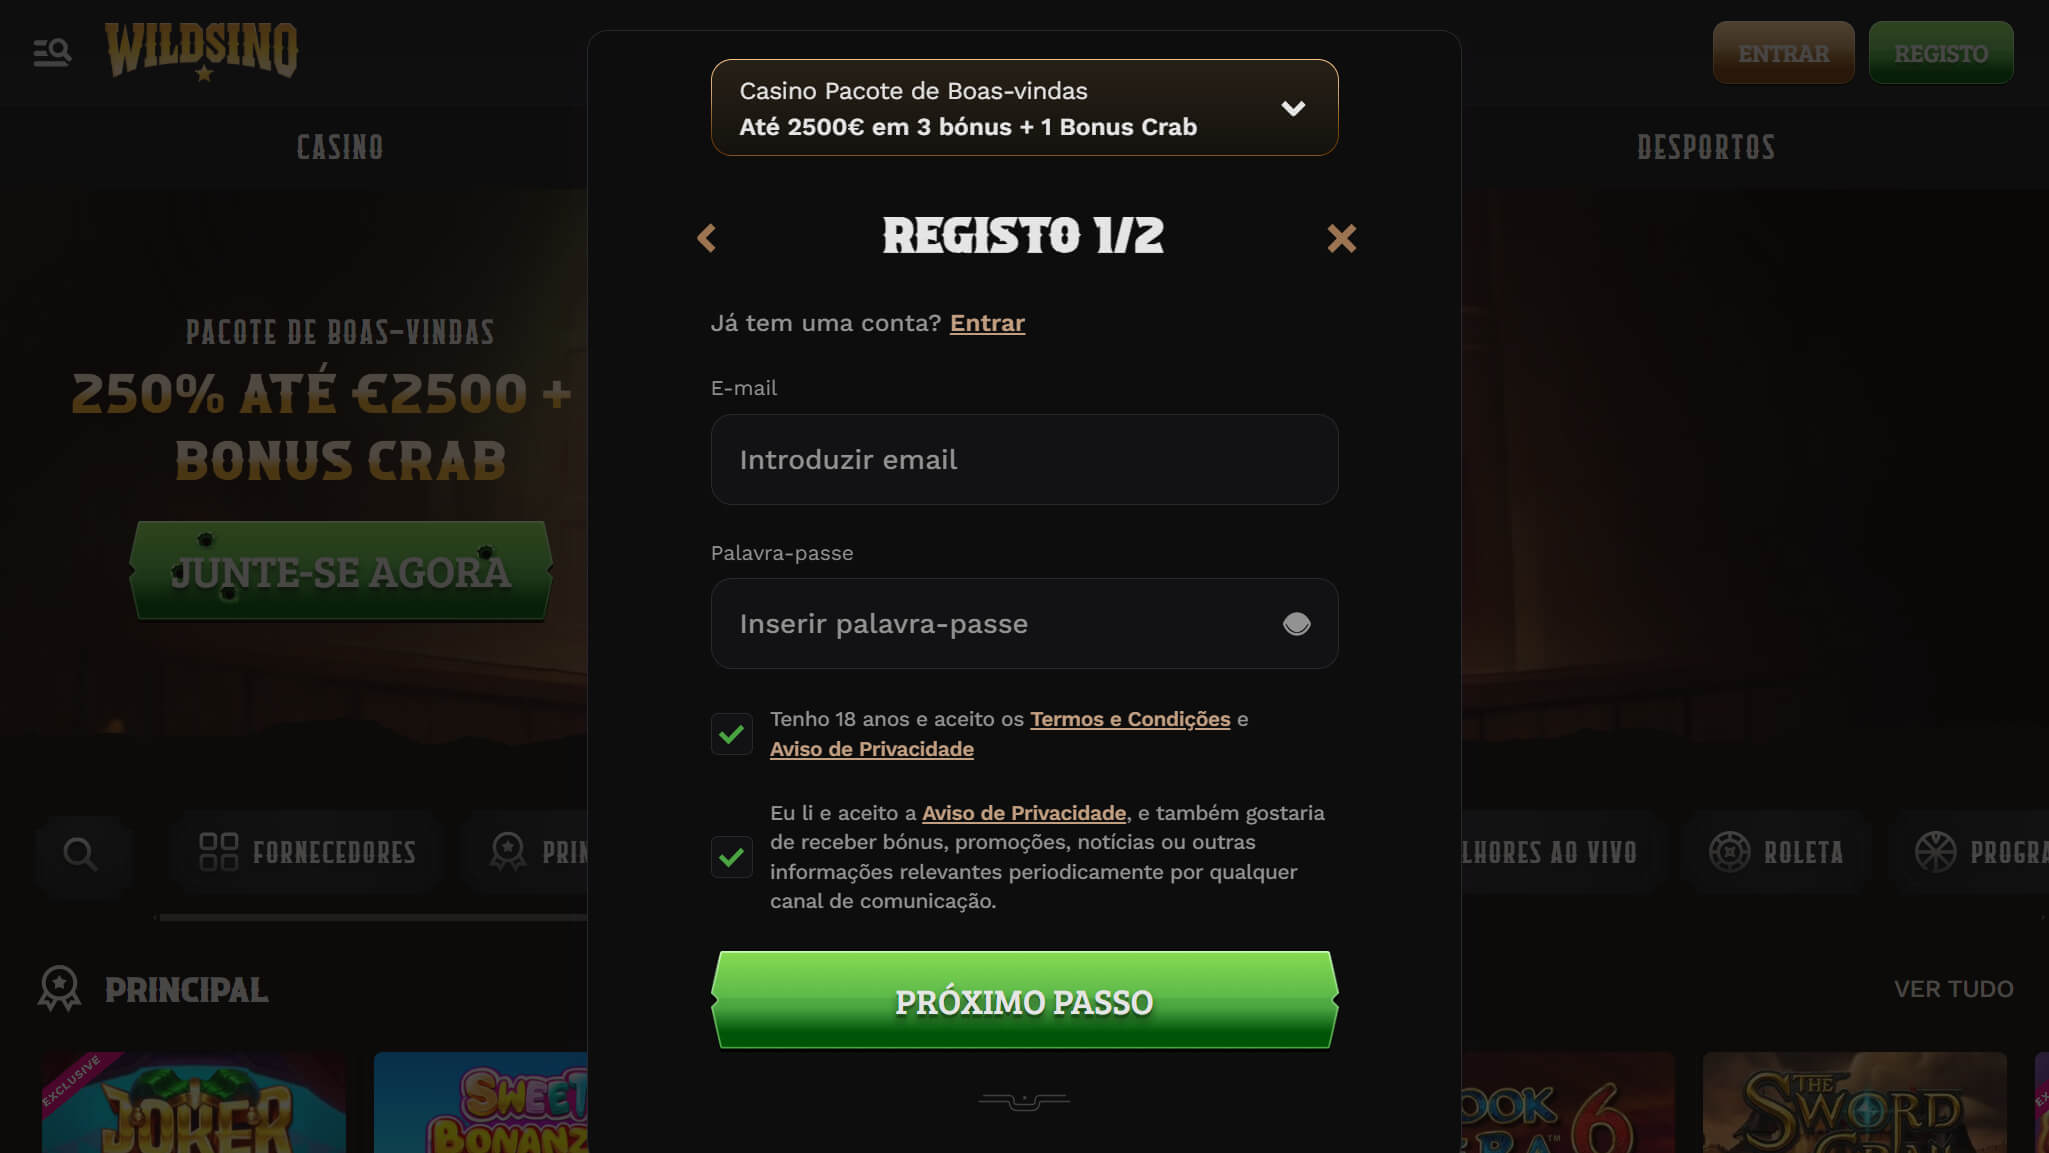Open The Sword game thumbnail

point(1854,1102)
